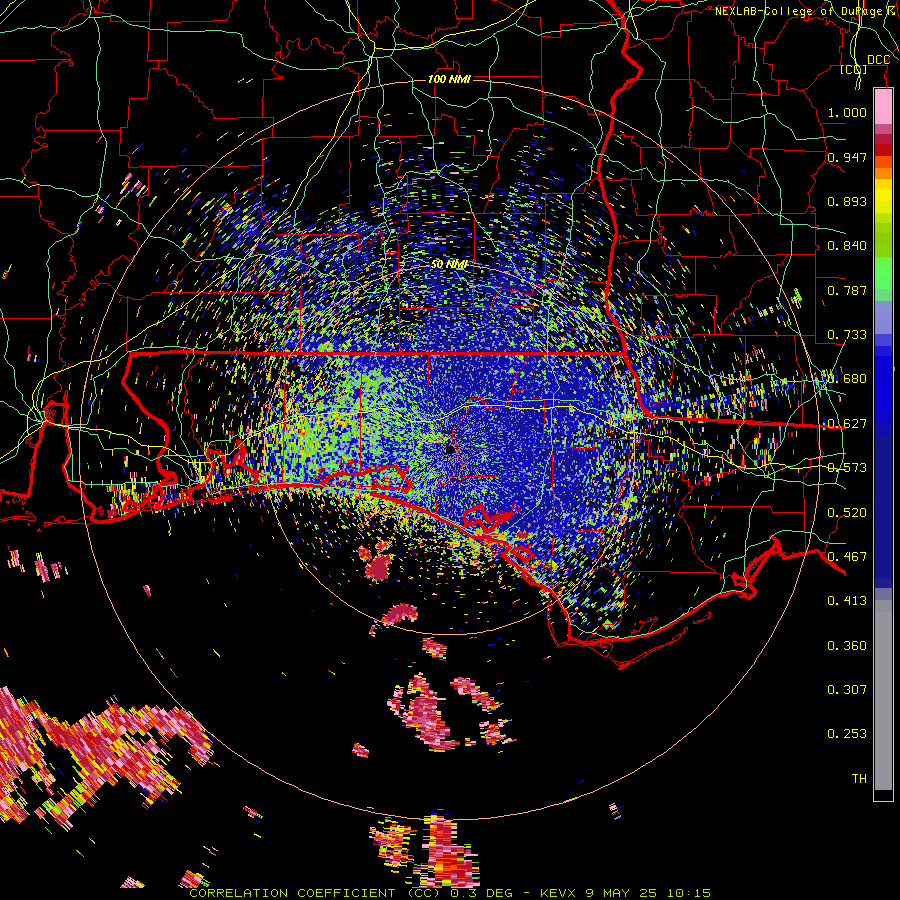Click the 0.787 scale value
This screenshot has height=900, width=900.
coord(847,290)
